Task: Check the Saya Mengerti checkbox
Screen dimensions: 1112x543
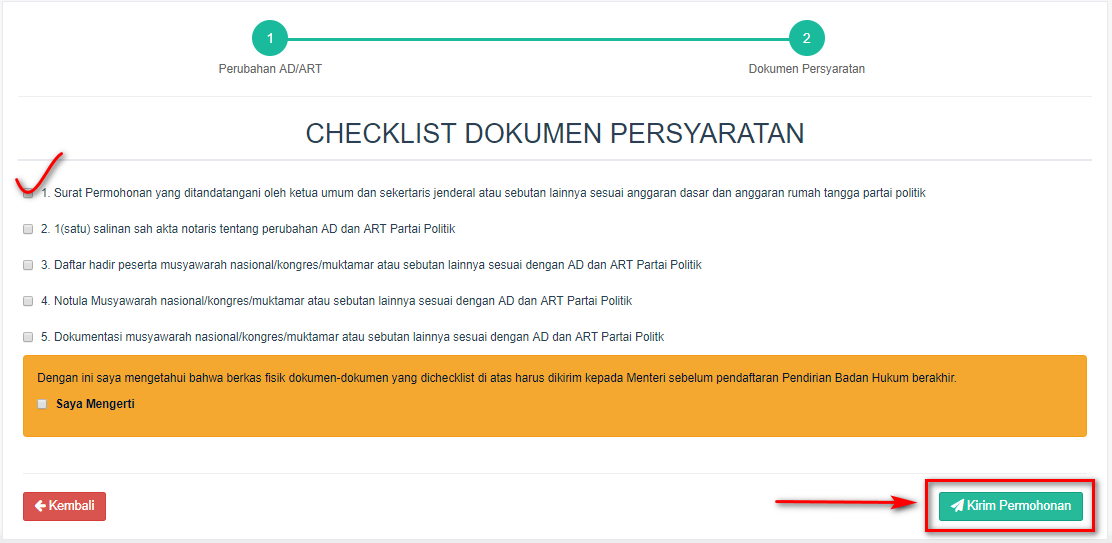Action: (x=42, y=404)
